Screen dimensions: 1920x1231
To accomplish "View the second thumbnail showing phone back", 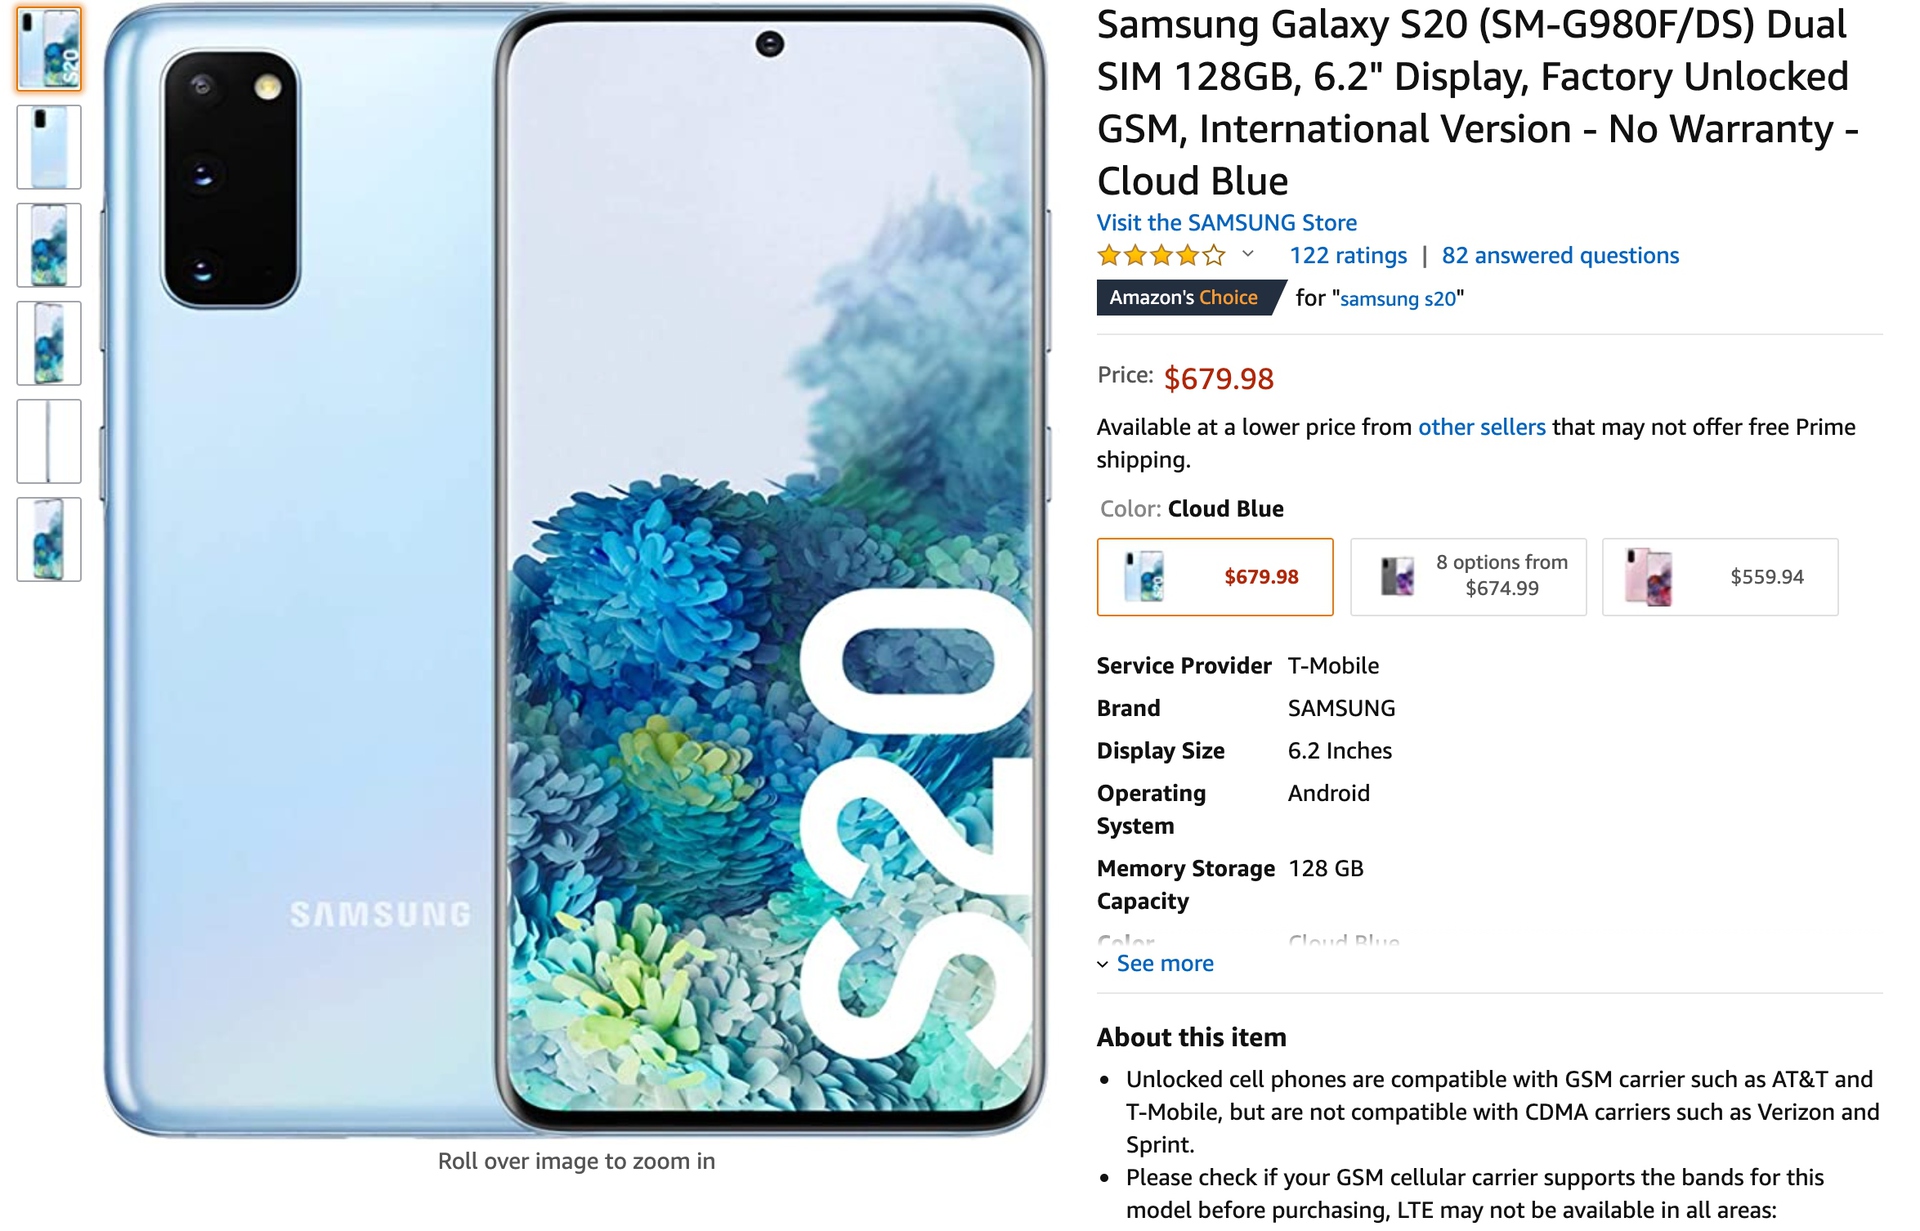I will click(x=49, y=147).
